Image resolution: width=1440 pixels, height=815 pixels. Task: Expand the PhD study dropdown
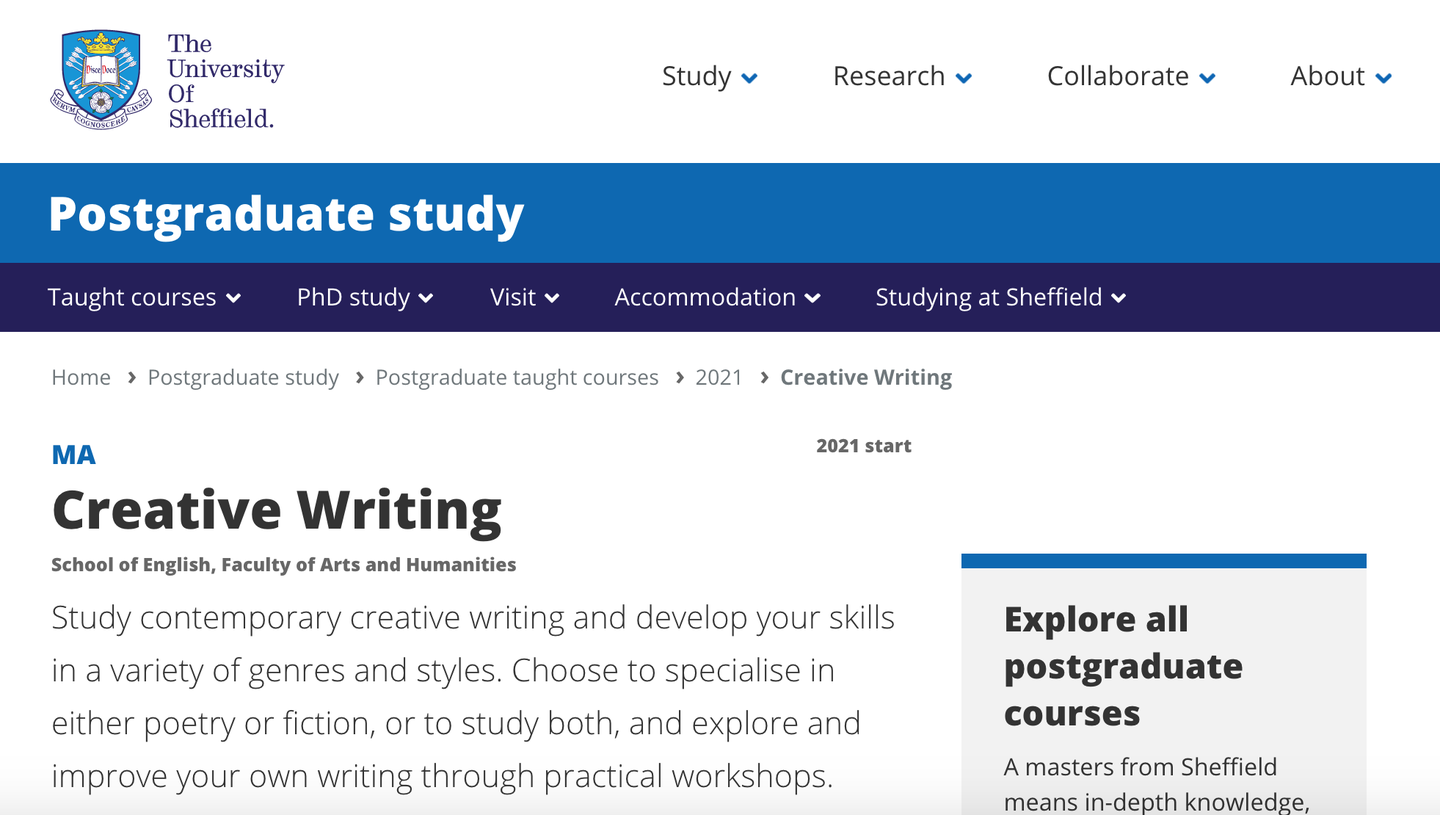[427, 297]
